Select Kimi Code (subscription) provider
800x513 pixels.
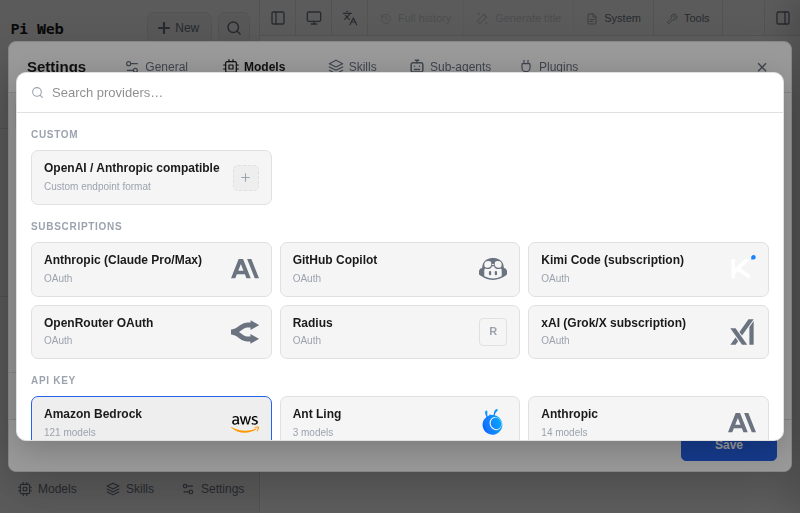(648, 269)
